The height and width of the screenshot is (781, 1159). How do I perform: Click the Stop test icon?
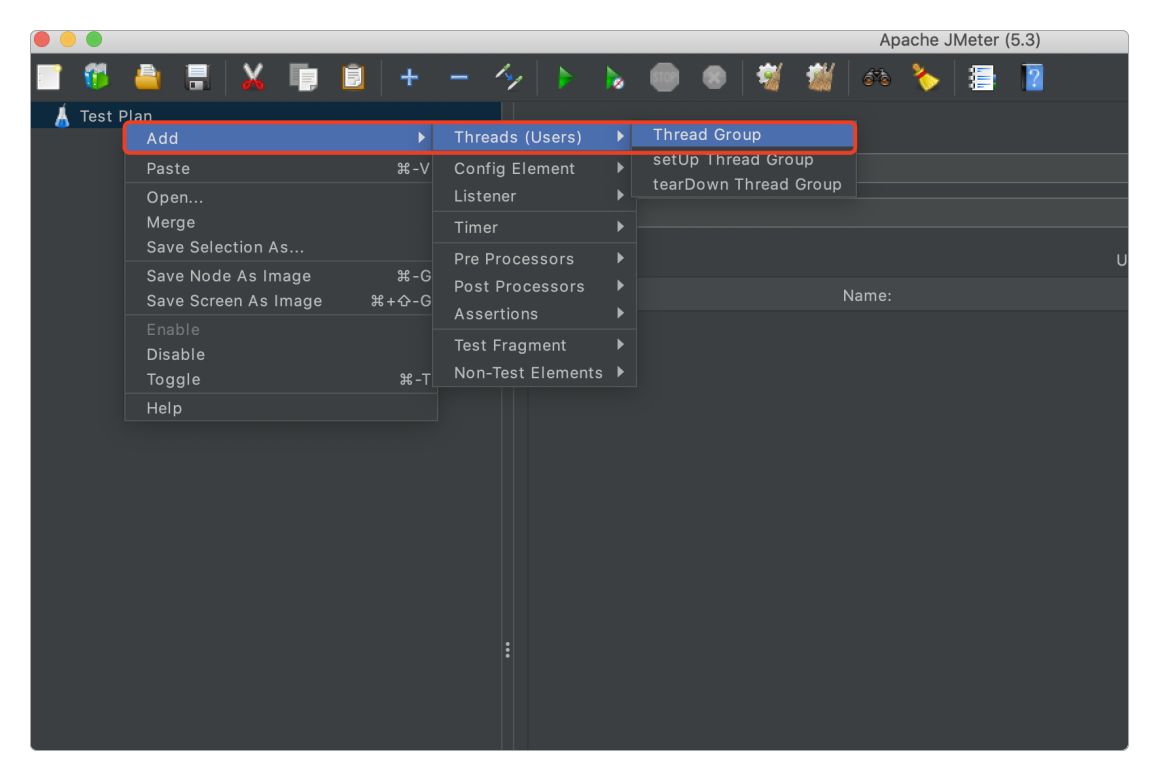coord(664,77)
